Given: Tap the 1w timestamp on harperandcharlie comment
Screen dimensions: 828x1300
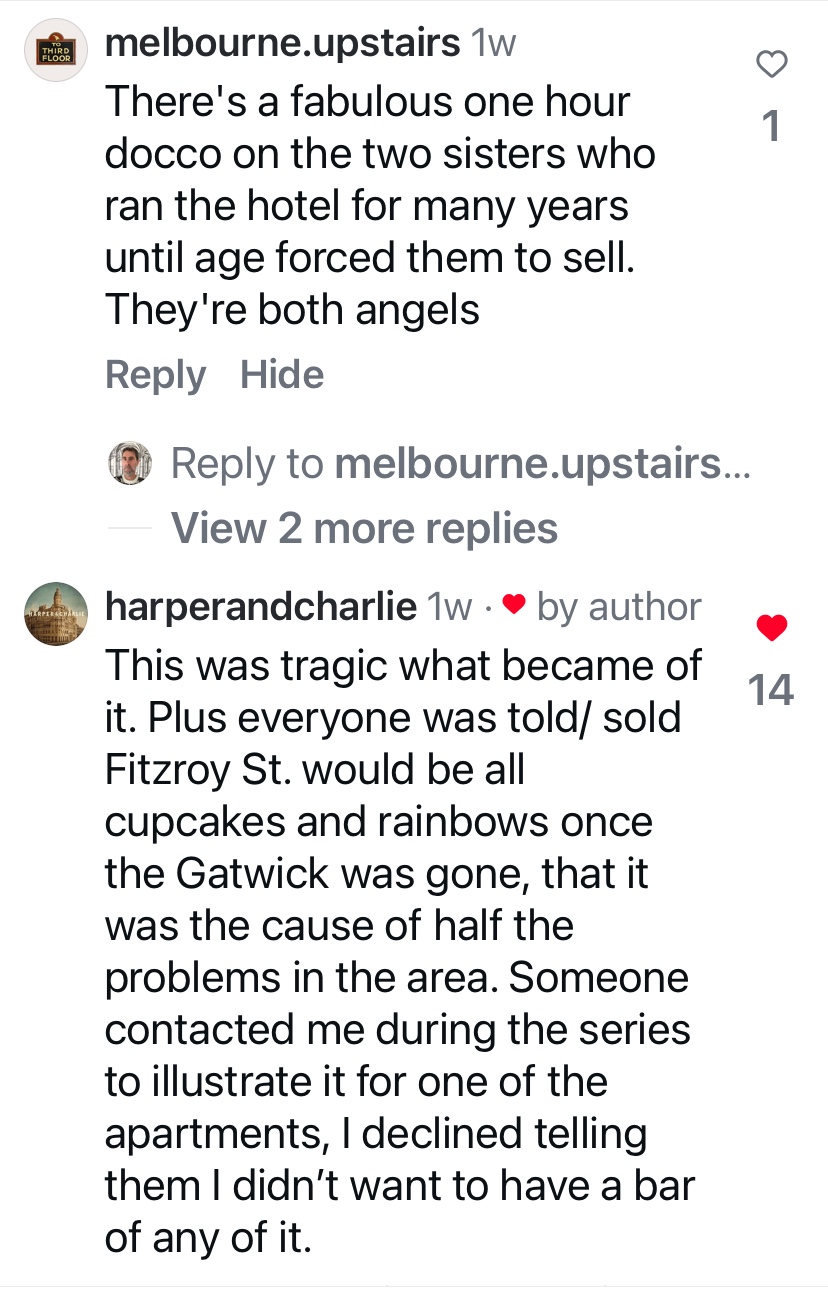Looking at the screenshot, I should pos(449,606).
